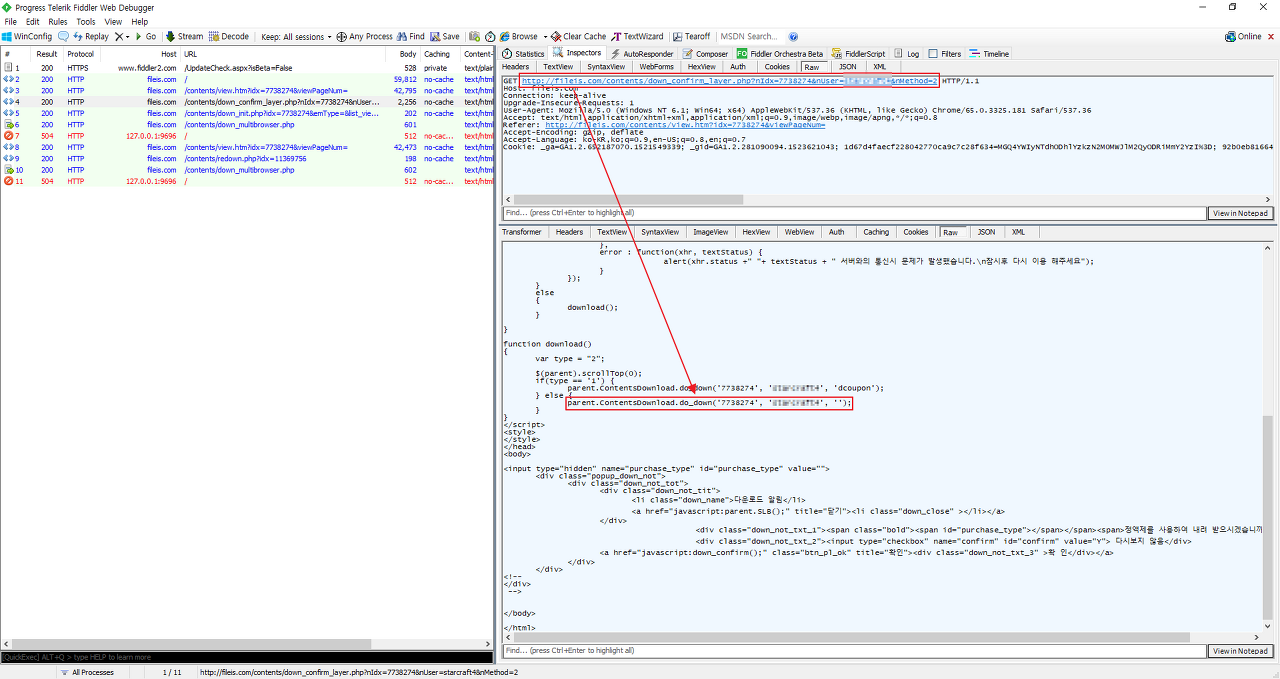The height and width of the screenshot is (679, 1280).
Task: Focus the response Find field
Action: [x=854, y=650]
